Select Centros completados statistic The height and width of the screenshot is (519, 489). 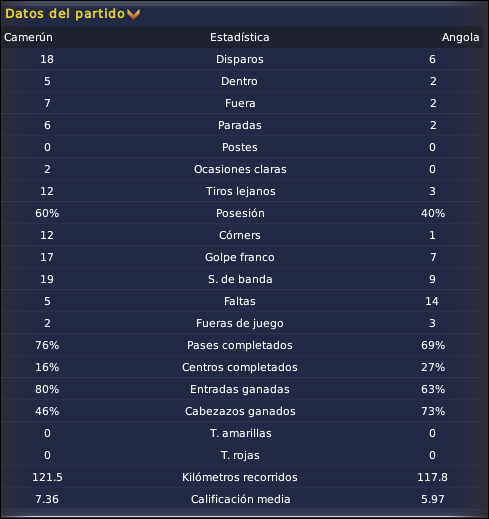click(240, 367)
